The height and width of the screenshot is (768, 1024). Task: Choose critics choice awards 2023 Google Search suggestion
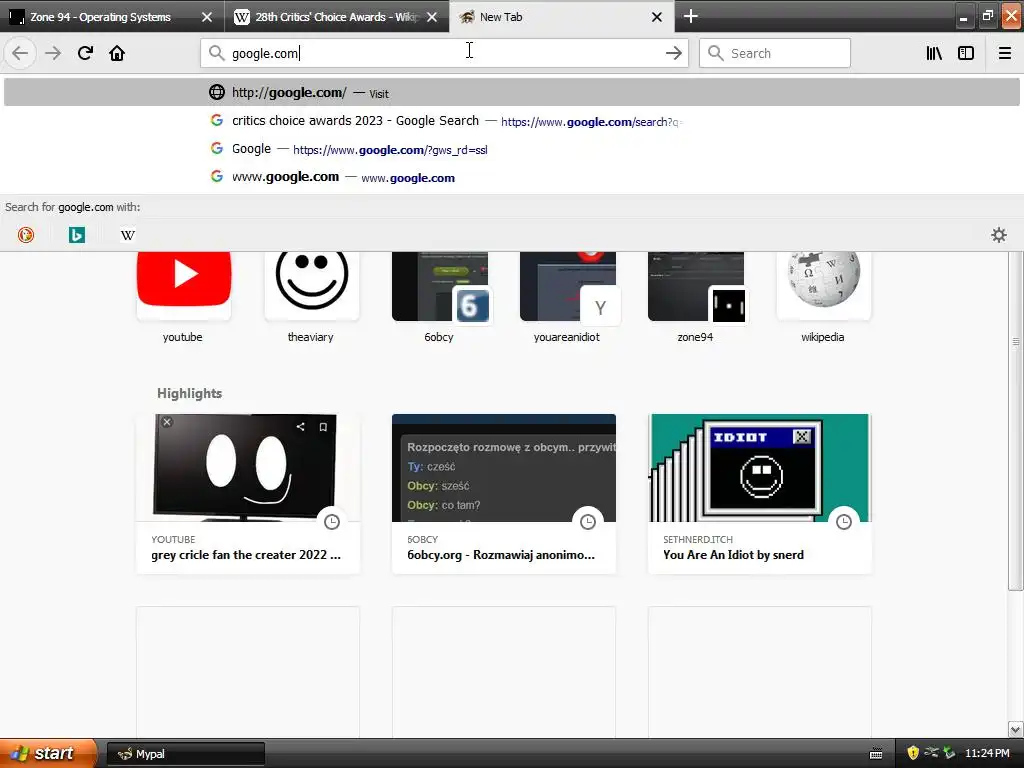512,121
